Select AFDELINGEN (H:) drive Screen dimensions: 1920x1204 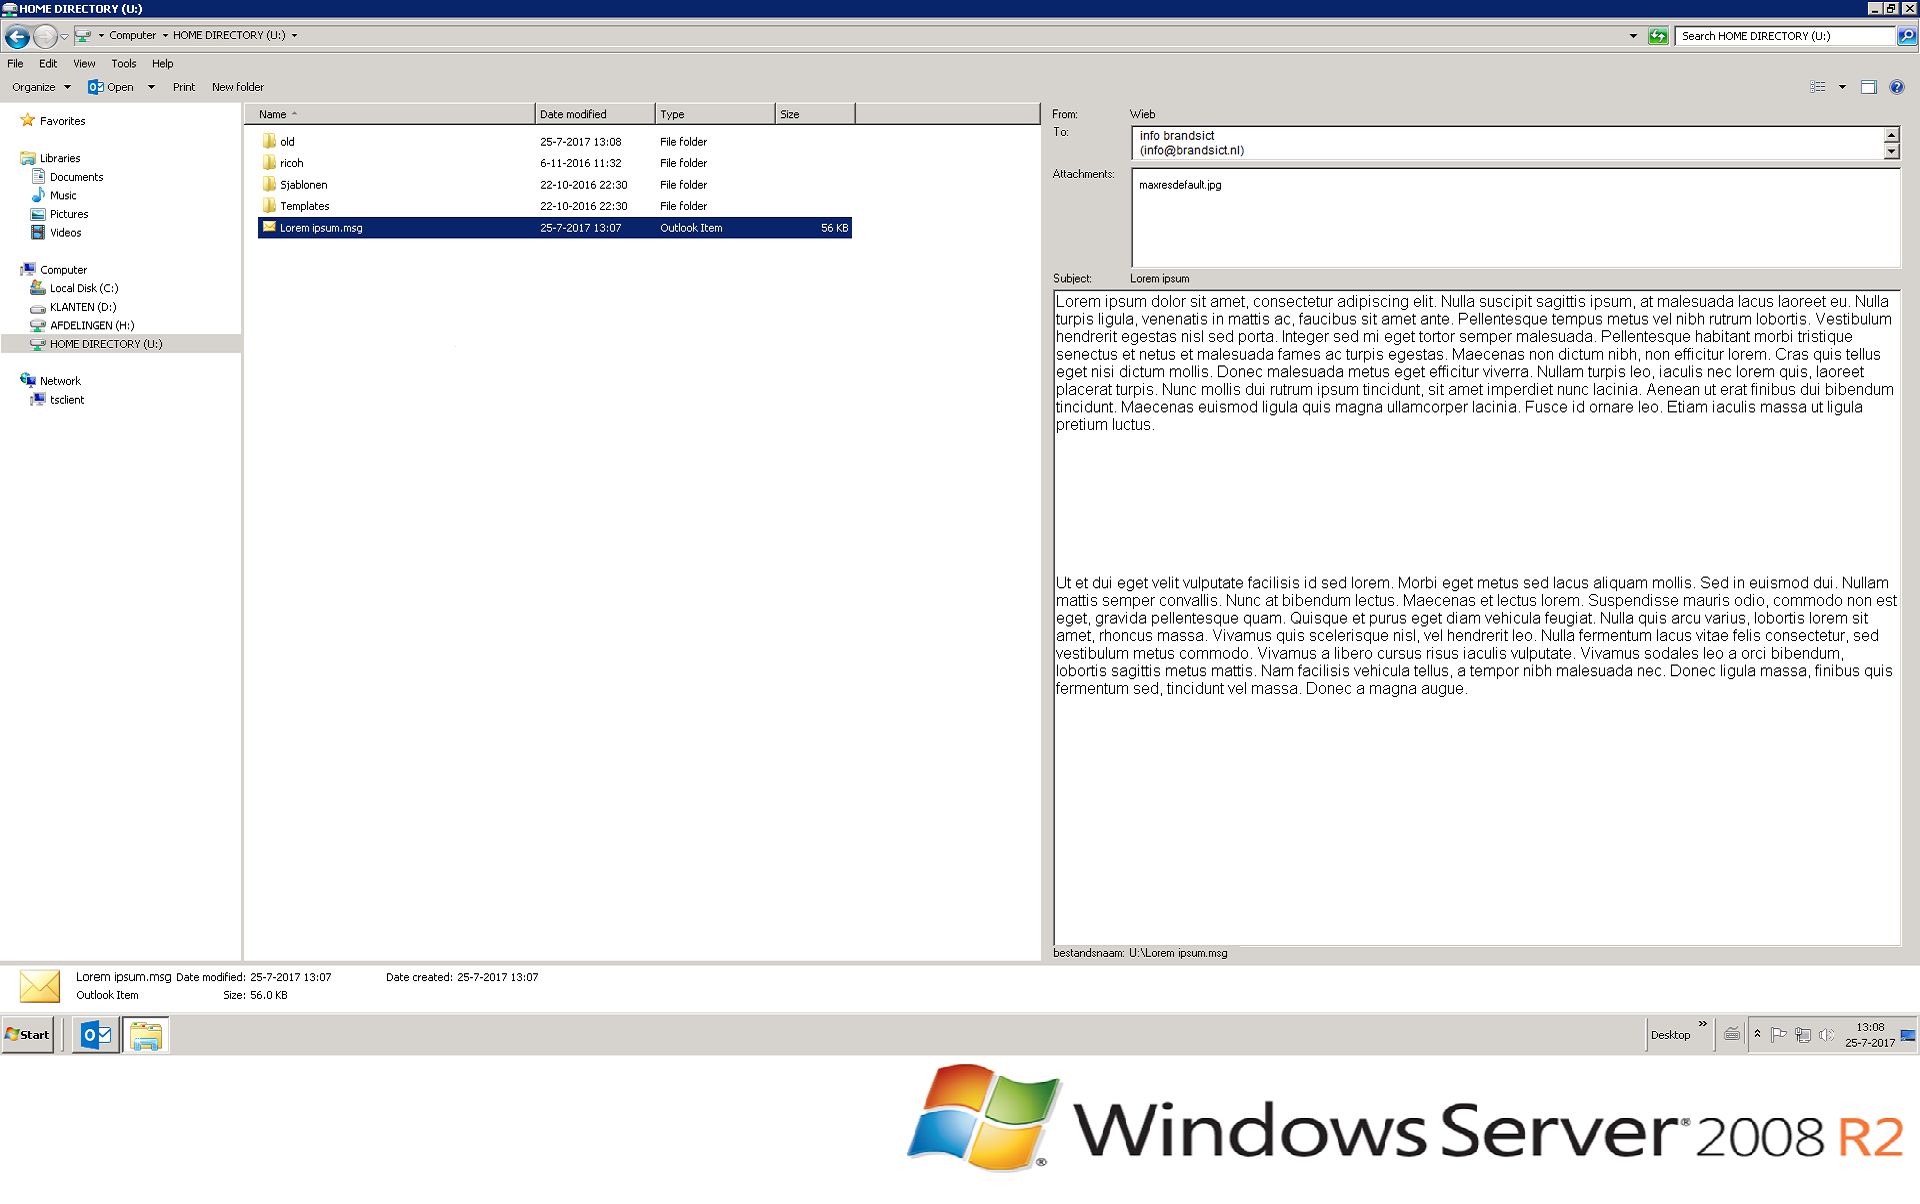pos(92,325)
